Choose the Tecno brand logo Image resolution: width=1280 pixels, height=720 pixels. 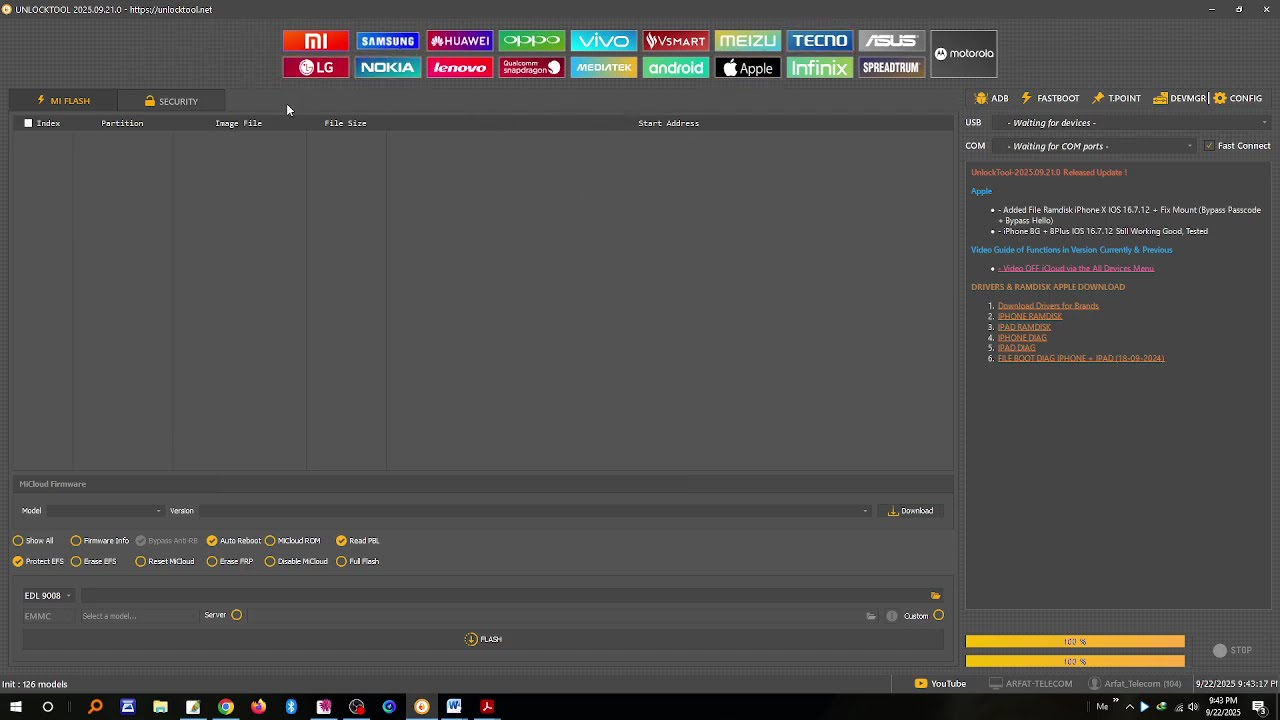point(820,41)
